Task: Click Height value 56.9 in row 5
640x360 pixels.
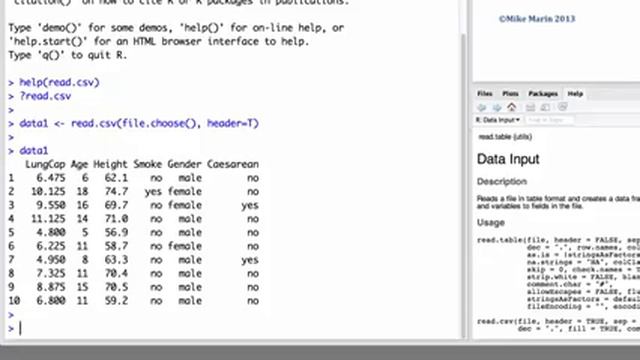Action: click(x=116, y=233)
